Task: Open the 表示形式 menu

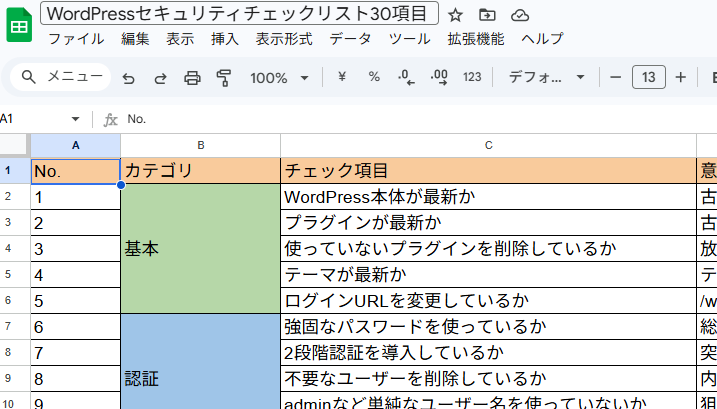Action: point(284,39)
